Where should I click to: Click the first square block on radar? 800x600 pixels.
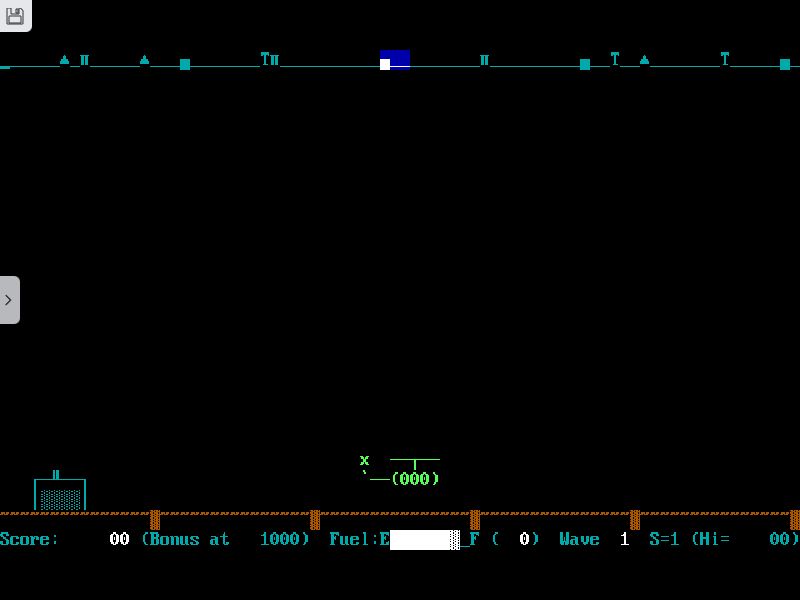185,64
